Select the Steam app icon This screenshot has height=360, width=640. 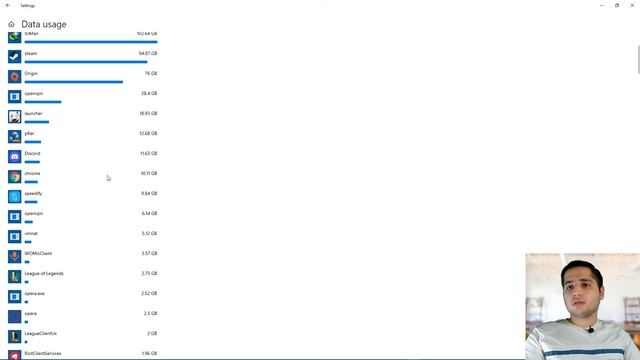click(14, 56)
